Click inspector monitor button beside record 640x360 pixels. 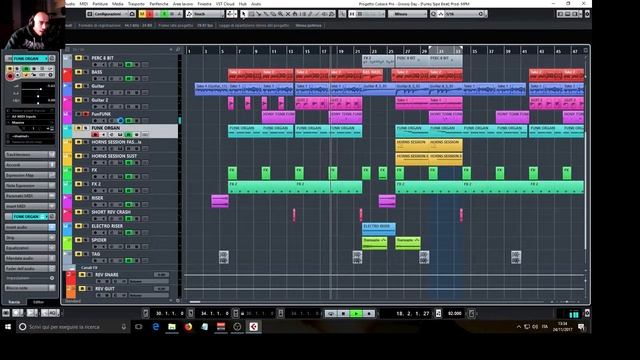(18, 76)
